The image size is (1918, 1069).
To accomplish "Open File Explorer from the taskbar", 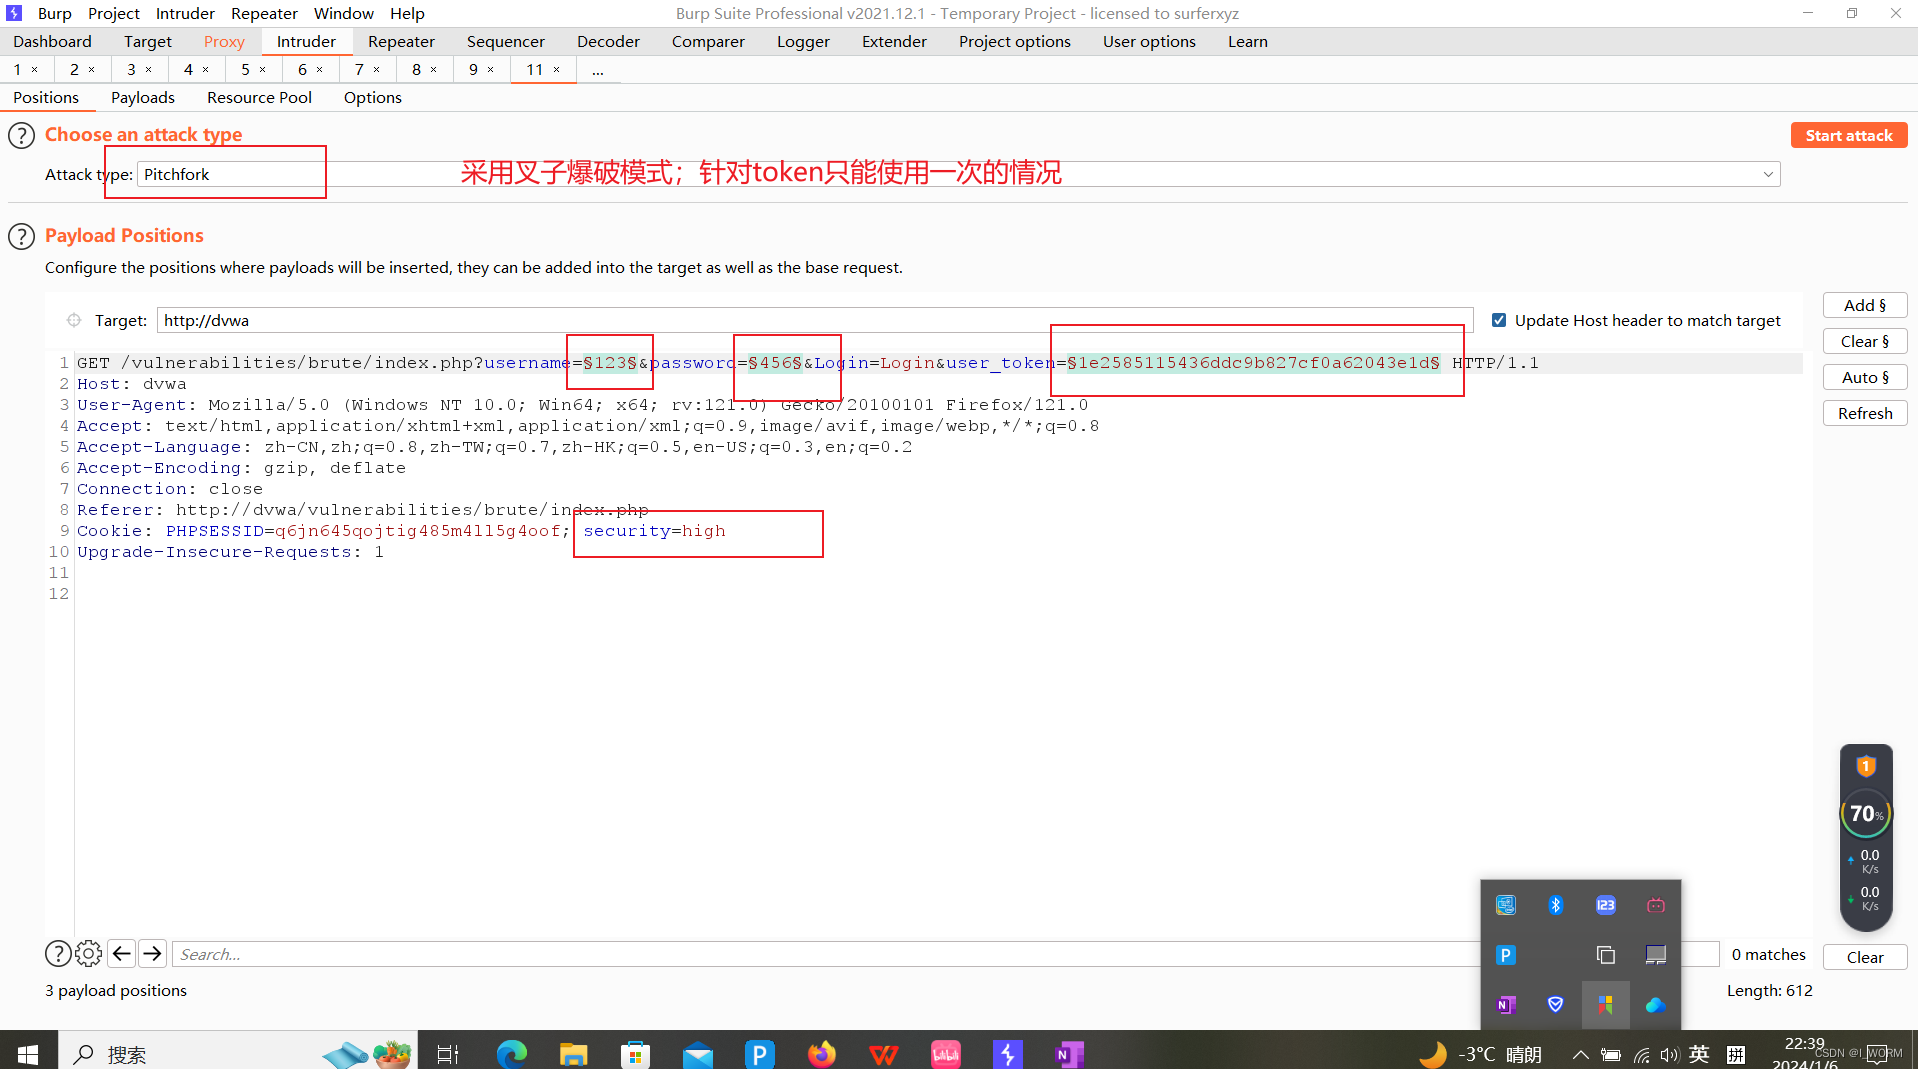I will click(573, 1054).
